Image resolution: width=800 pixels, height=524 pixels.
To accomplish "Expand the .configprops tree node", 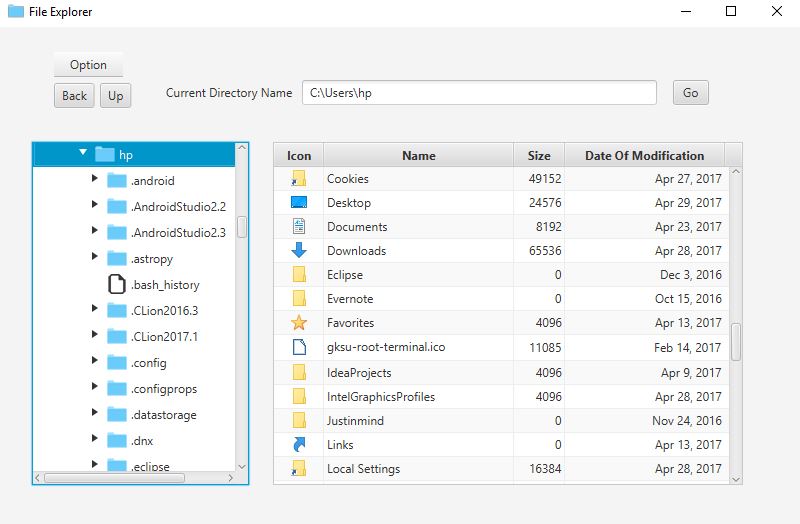I will [94, 386].
